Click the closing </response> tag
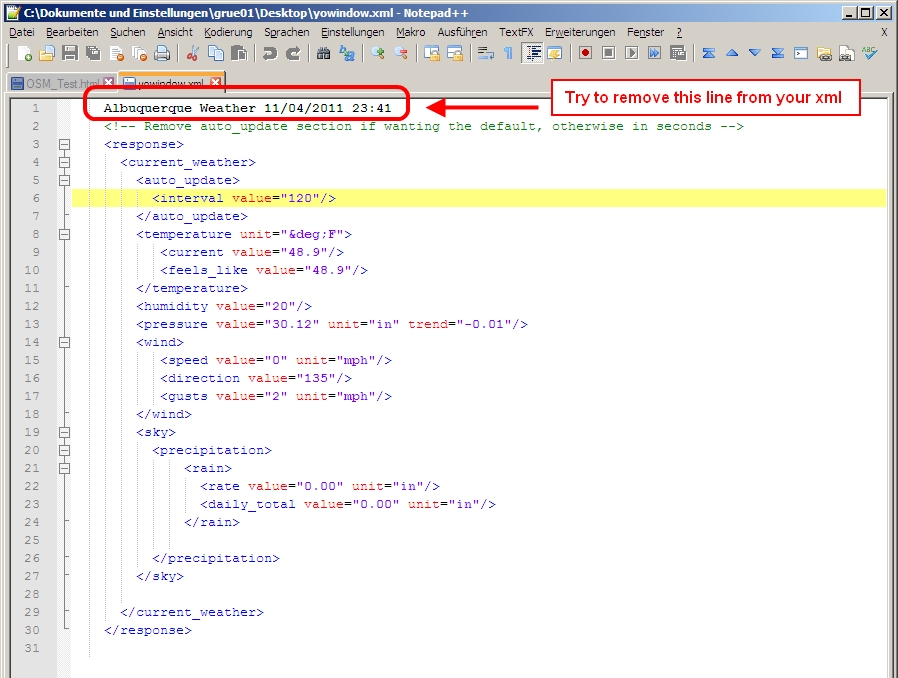Image resolution: width=898 pixels, height=678 pixels. coord(148,630)
